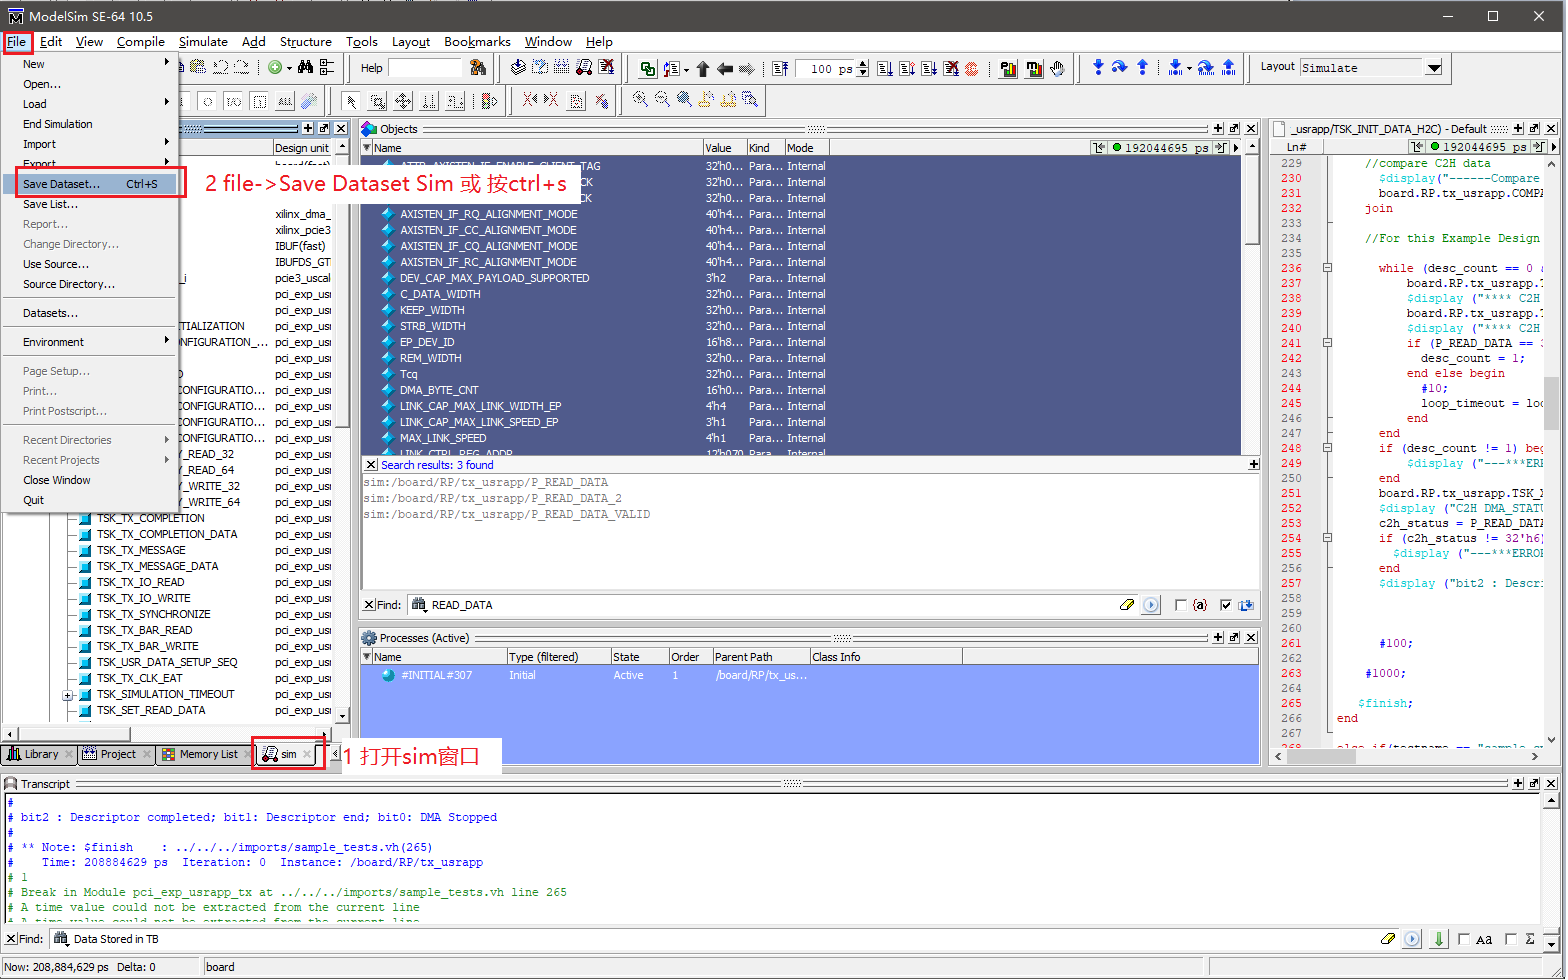Click the Run -All icon

[x=929, y=68]
